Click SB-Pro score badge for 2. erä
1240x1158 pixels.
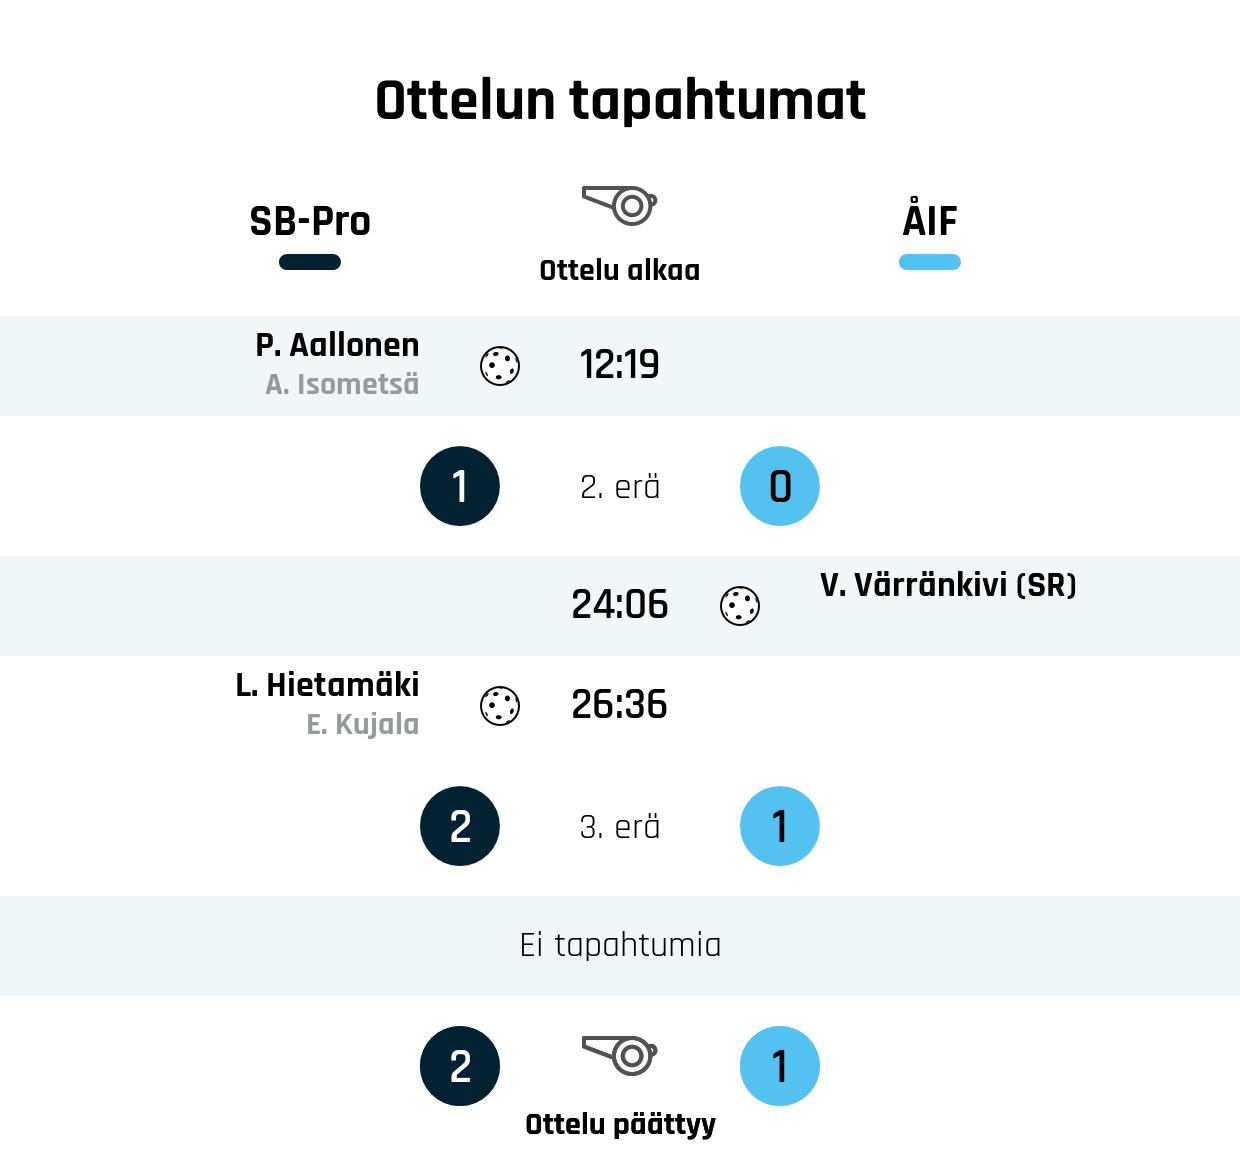coord(460,486)
